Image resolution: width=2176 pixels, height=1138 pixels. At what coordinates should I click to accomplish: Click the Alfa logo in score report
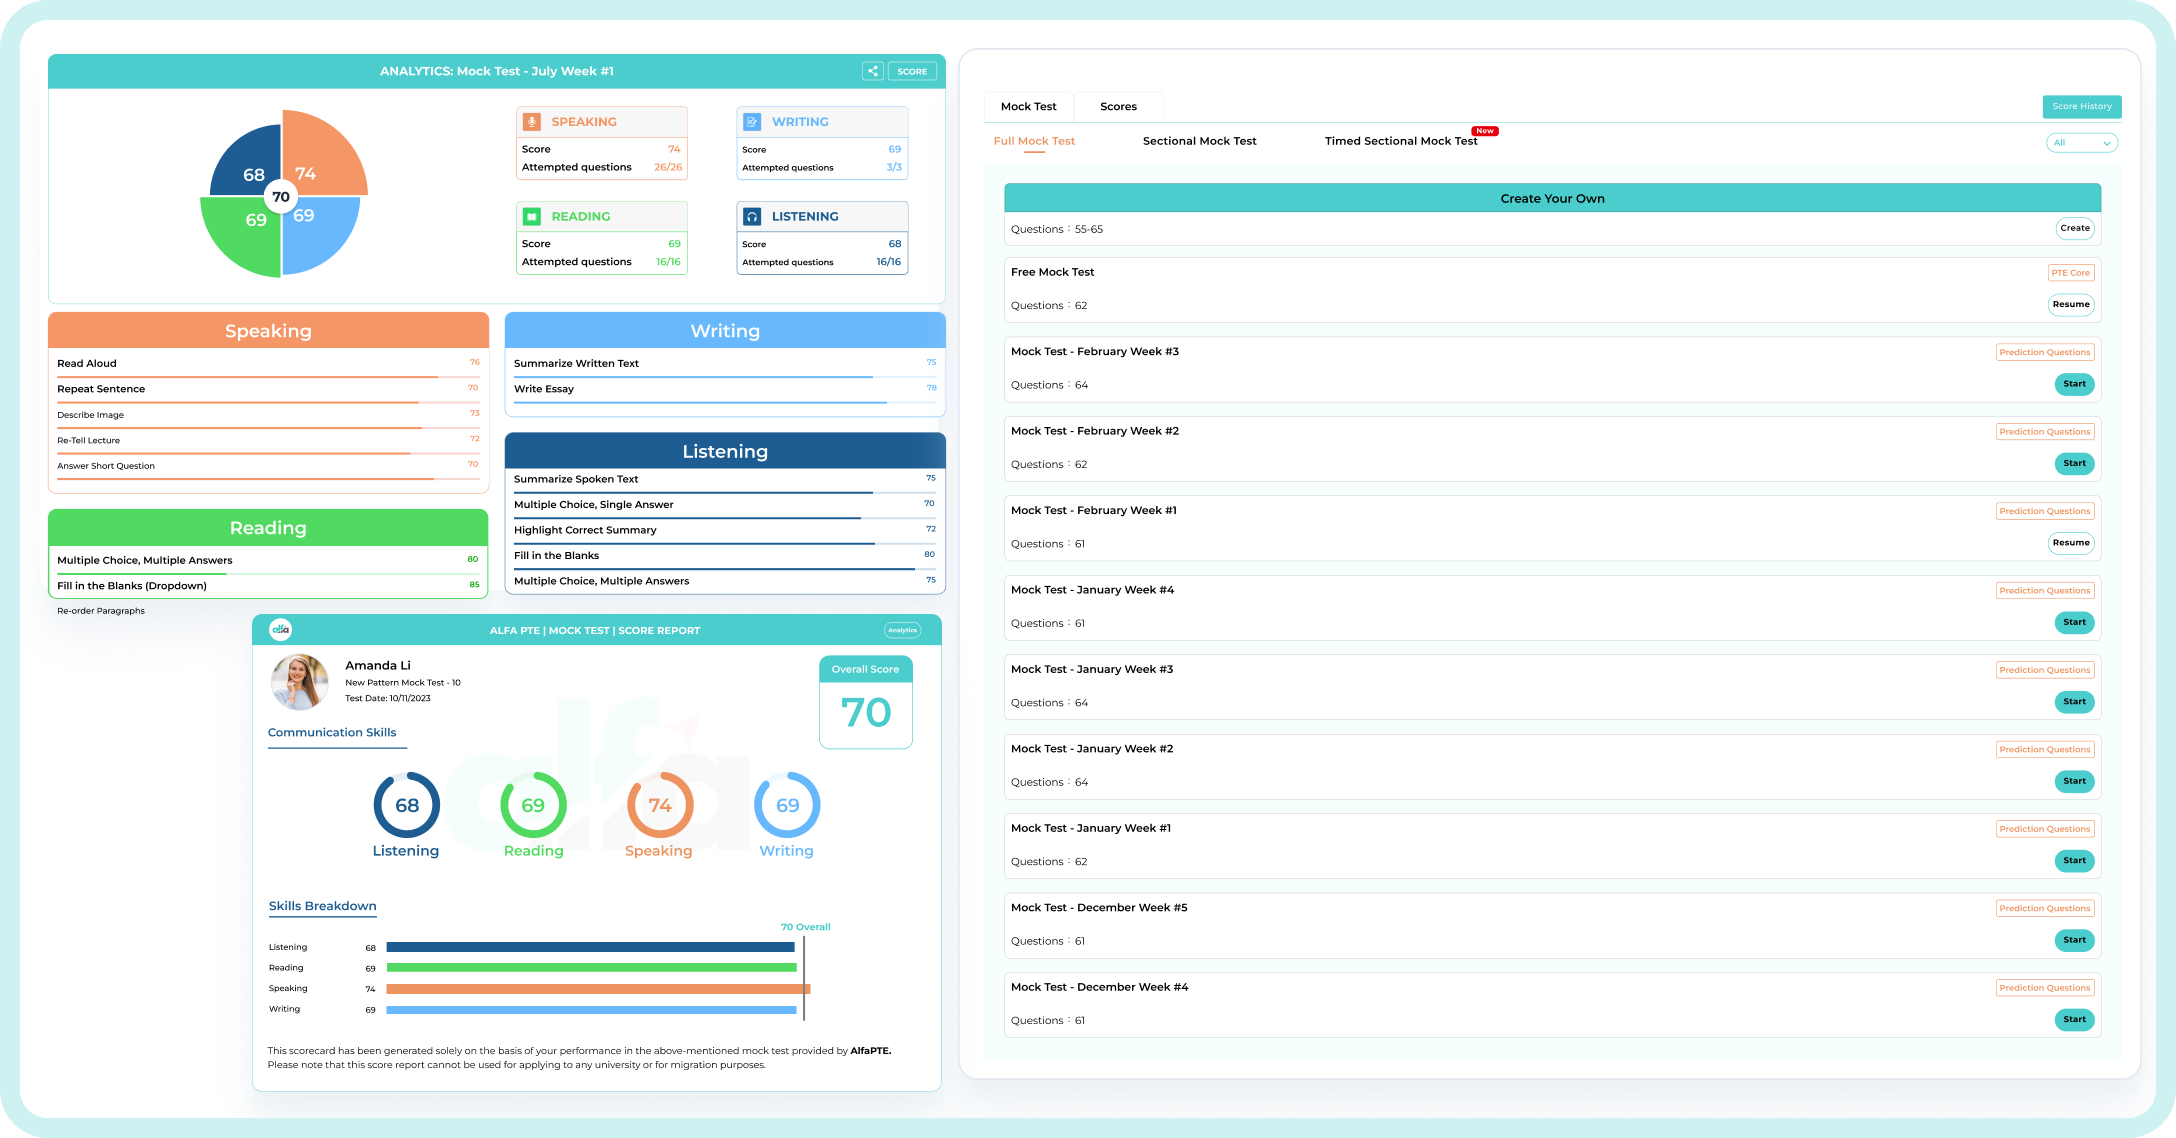click(x=281, y=630)
